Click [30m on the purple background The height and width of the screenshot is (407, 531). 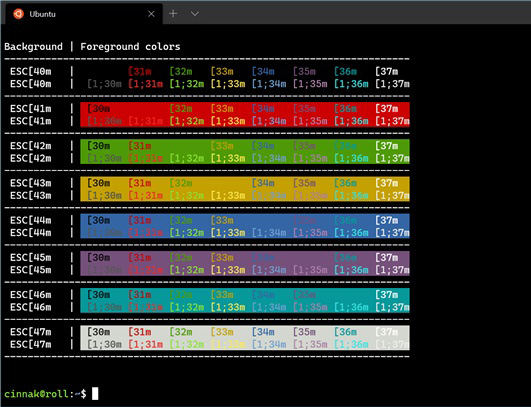tap(99, 258)
